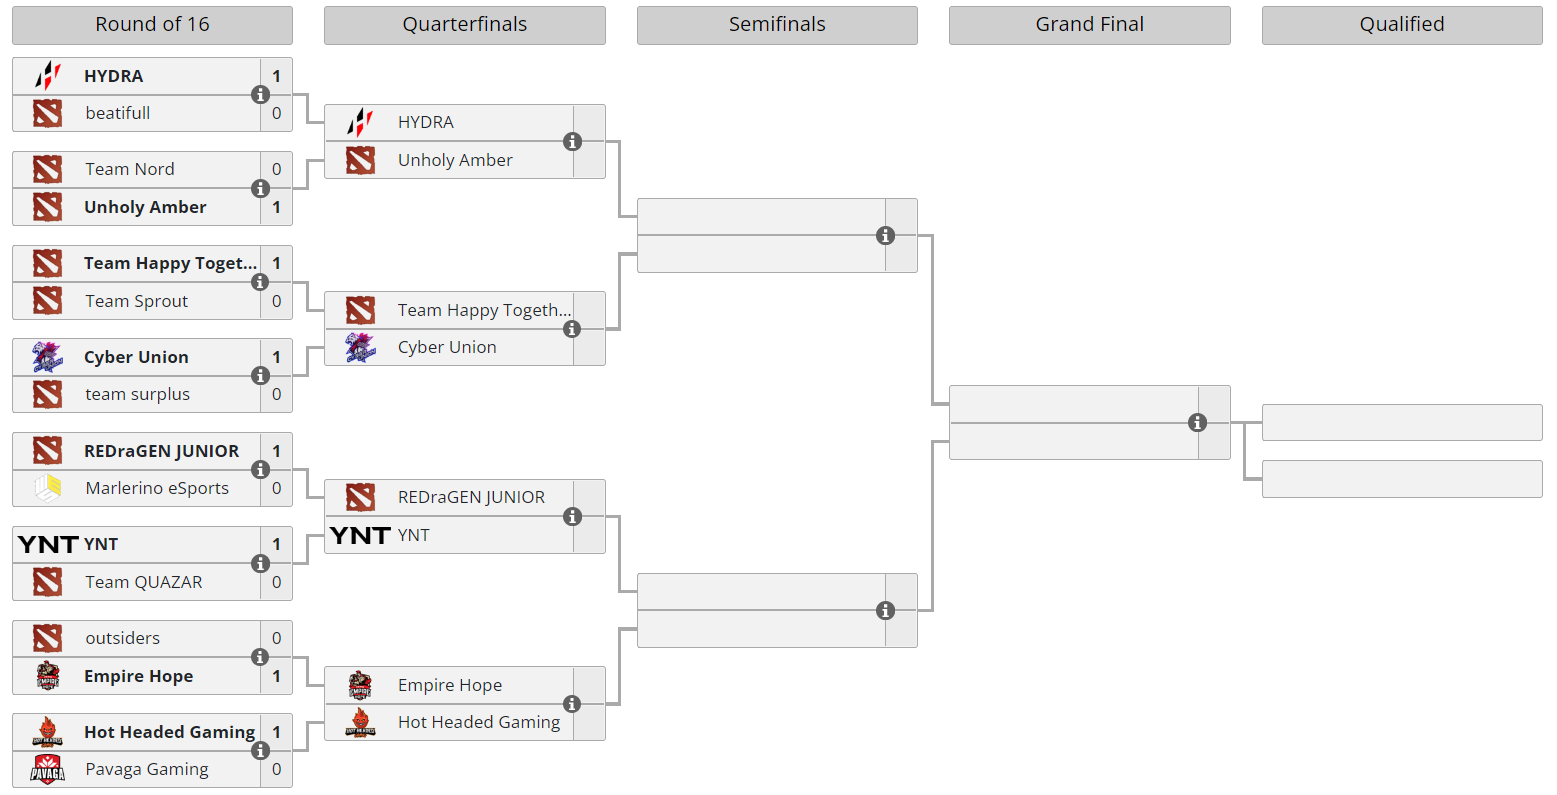The image size is (1557, 795).
Task: Click REDraGEN JUNIOR in Quarterfinals
Action: coord(471,497)
